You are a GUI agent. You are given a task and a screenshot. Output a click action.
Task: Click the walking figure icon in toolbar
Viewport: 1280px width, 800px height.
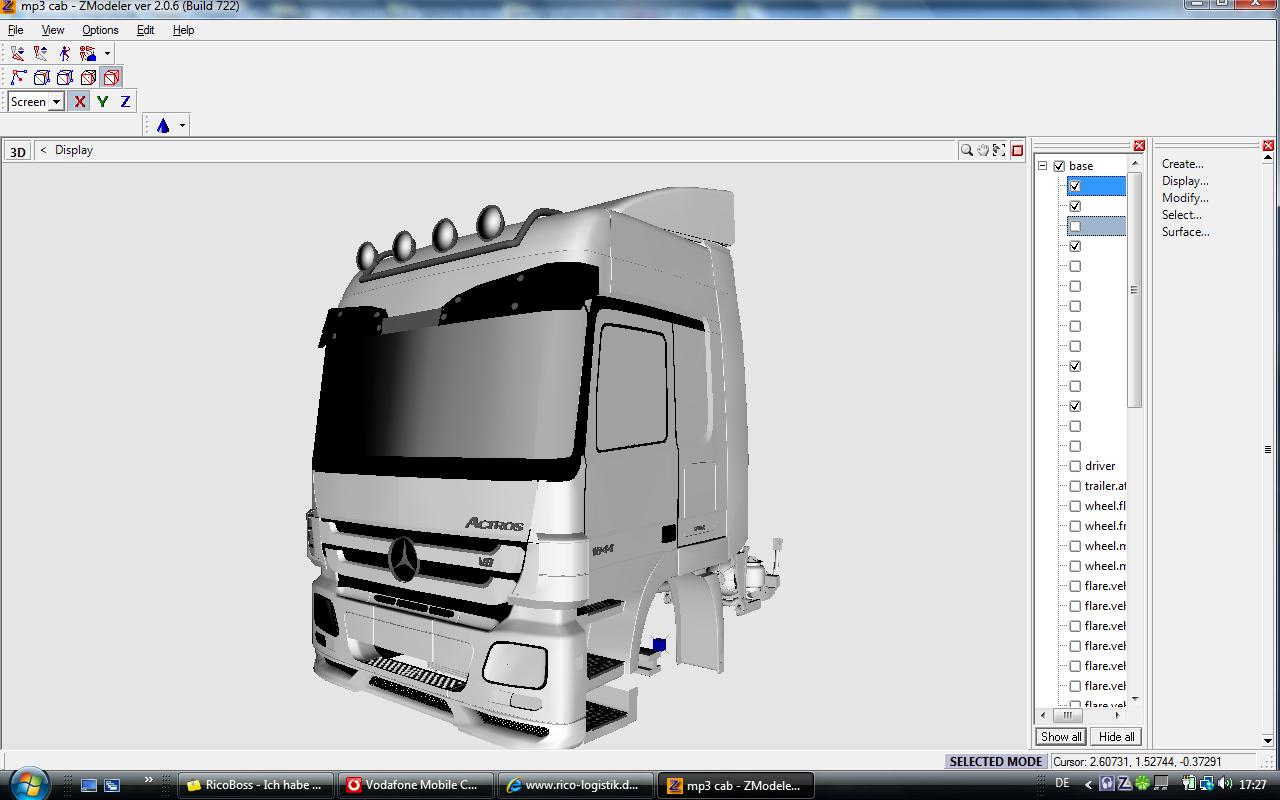65,53
